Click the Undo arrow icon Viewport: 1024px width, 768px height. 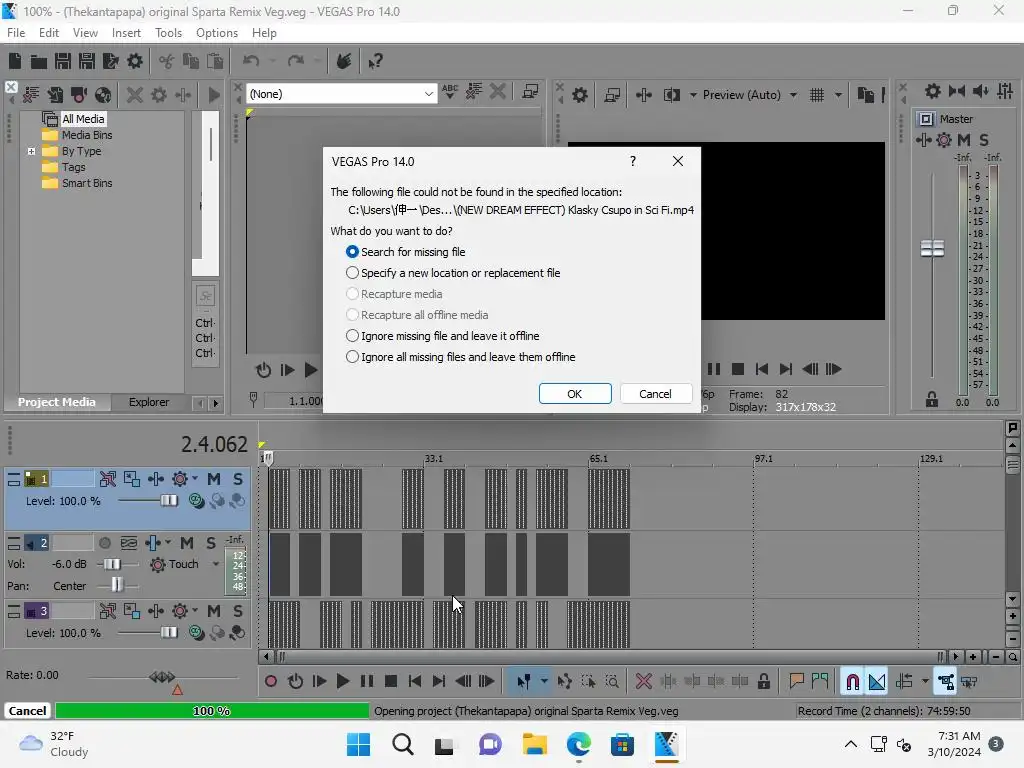[x=251, y=61]
